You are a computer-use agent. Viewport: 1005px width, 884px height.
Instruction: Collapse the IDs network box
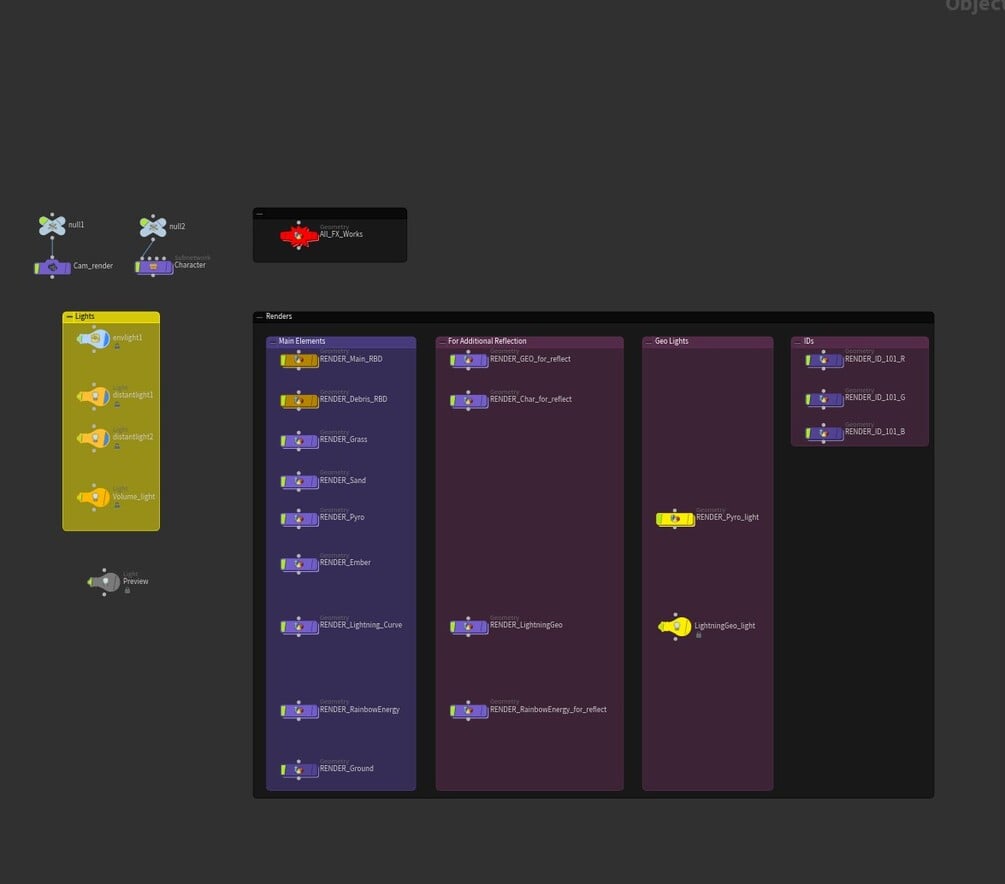[x=797, y=342]
